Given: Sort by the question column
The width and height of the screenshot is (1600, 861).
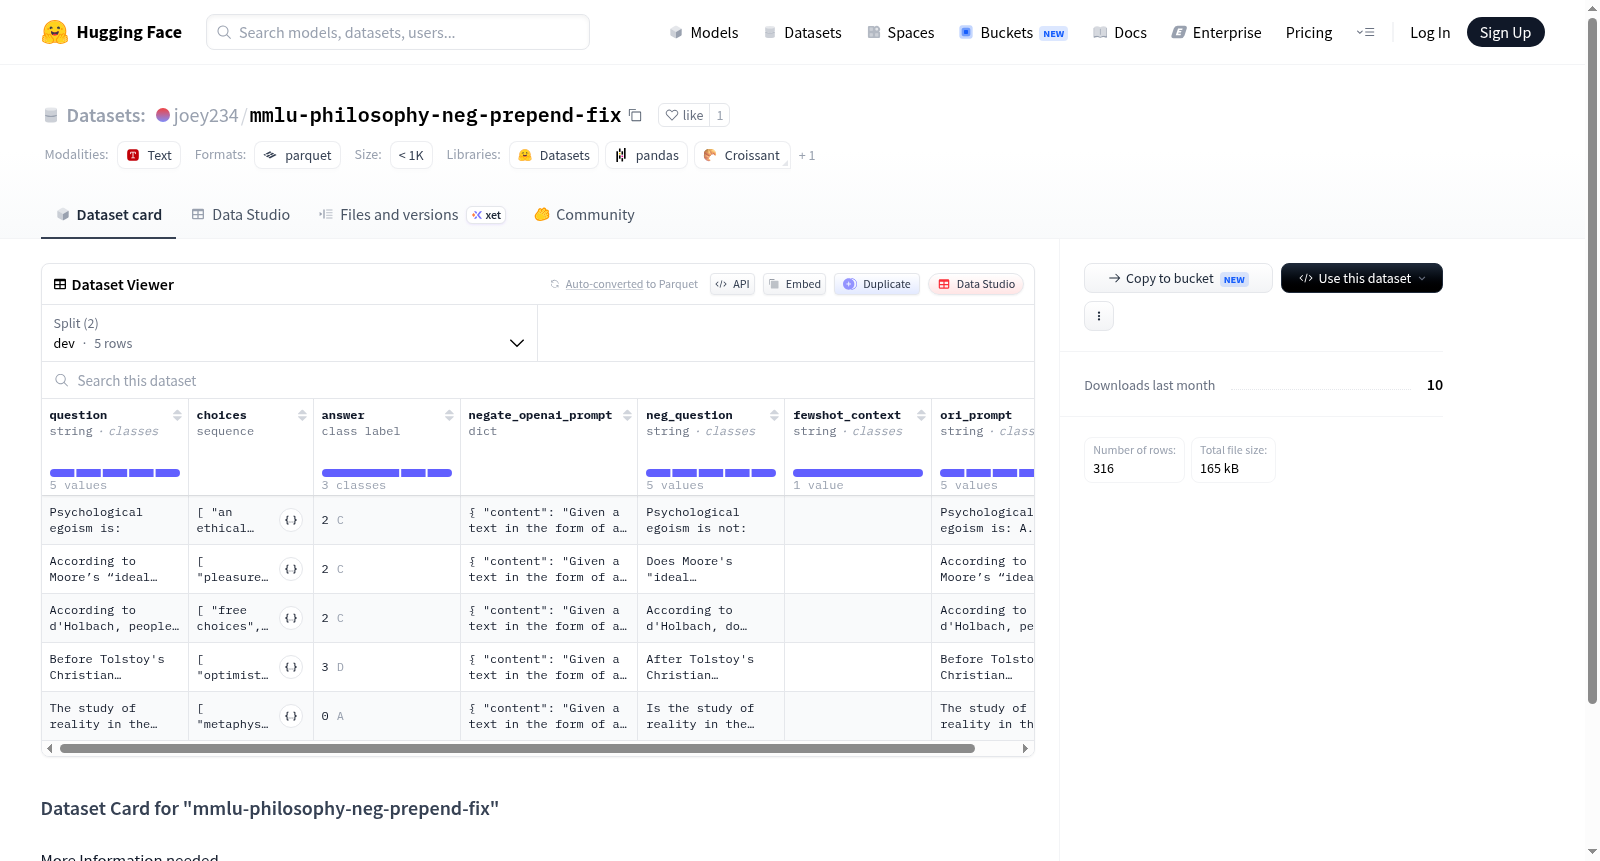Looking at the screenshot, I should click(x=177, y=415).
